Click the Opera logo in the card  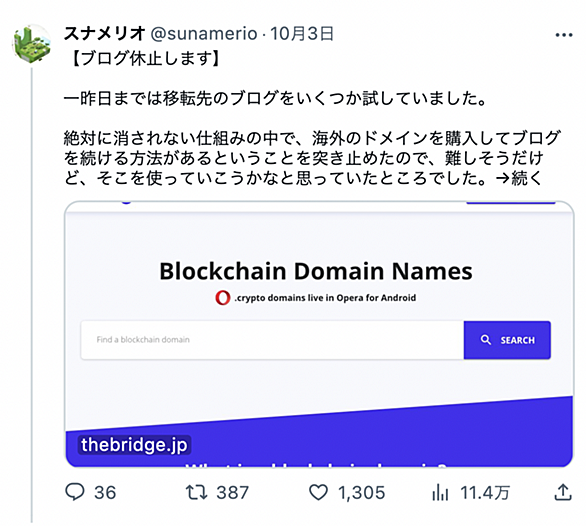click(222, 298)
